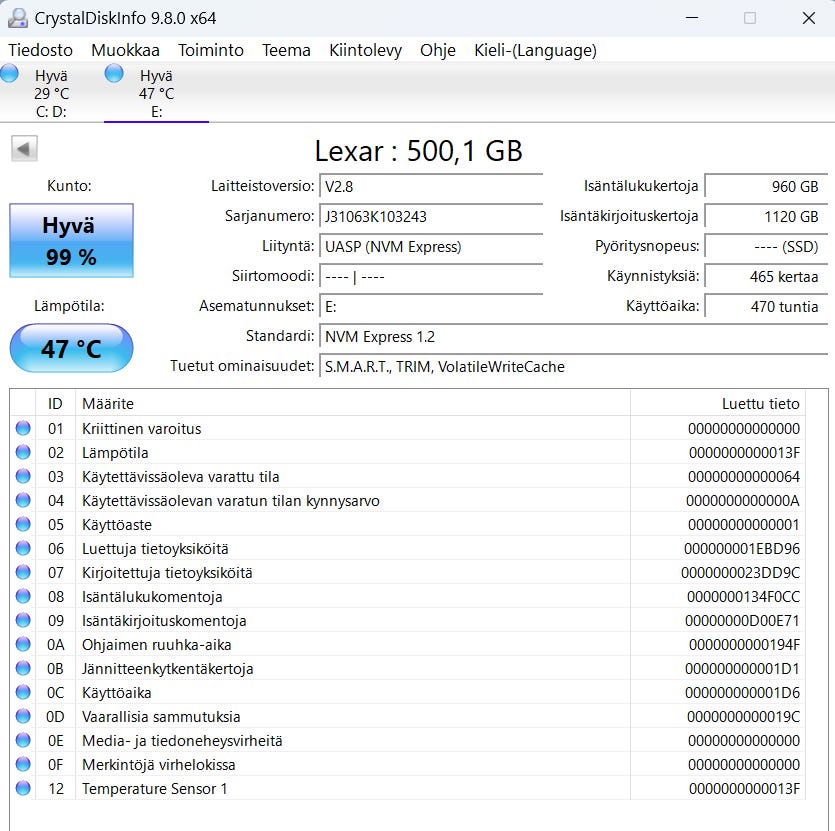Click the Liityntä UASP (NVM Express) field
The height and width of the screenshot is (831, 835).
pos(431,247)
